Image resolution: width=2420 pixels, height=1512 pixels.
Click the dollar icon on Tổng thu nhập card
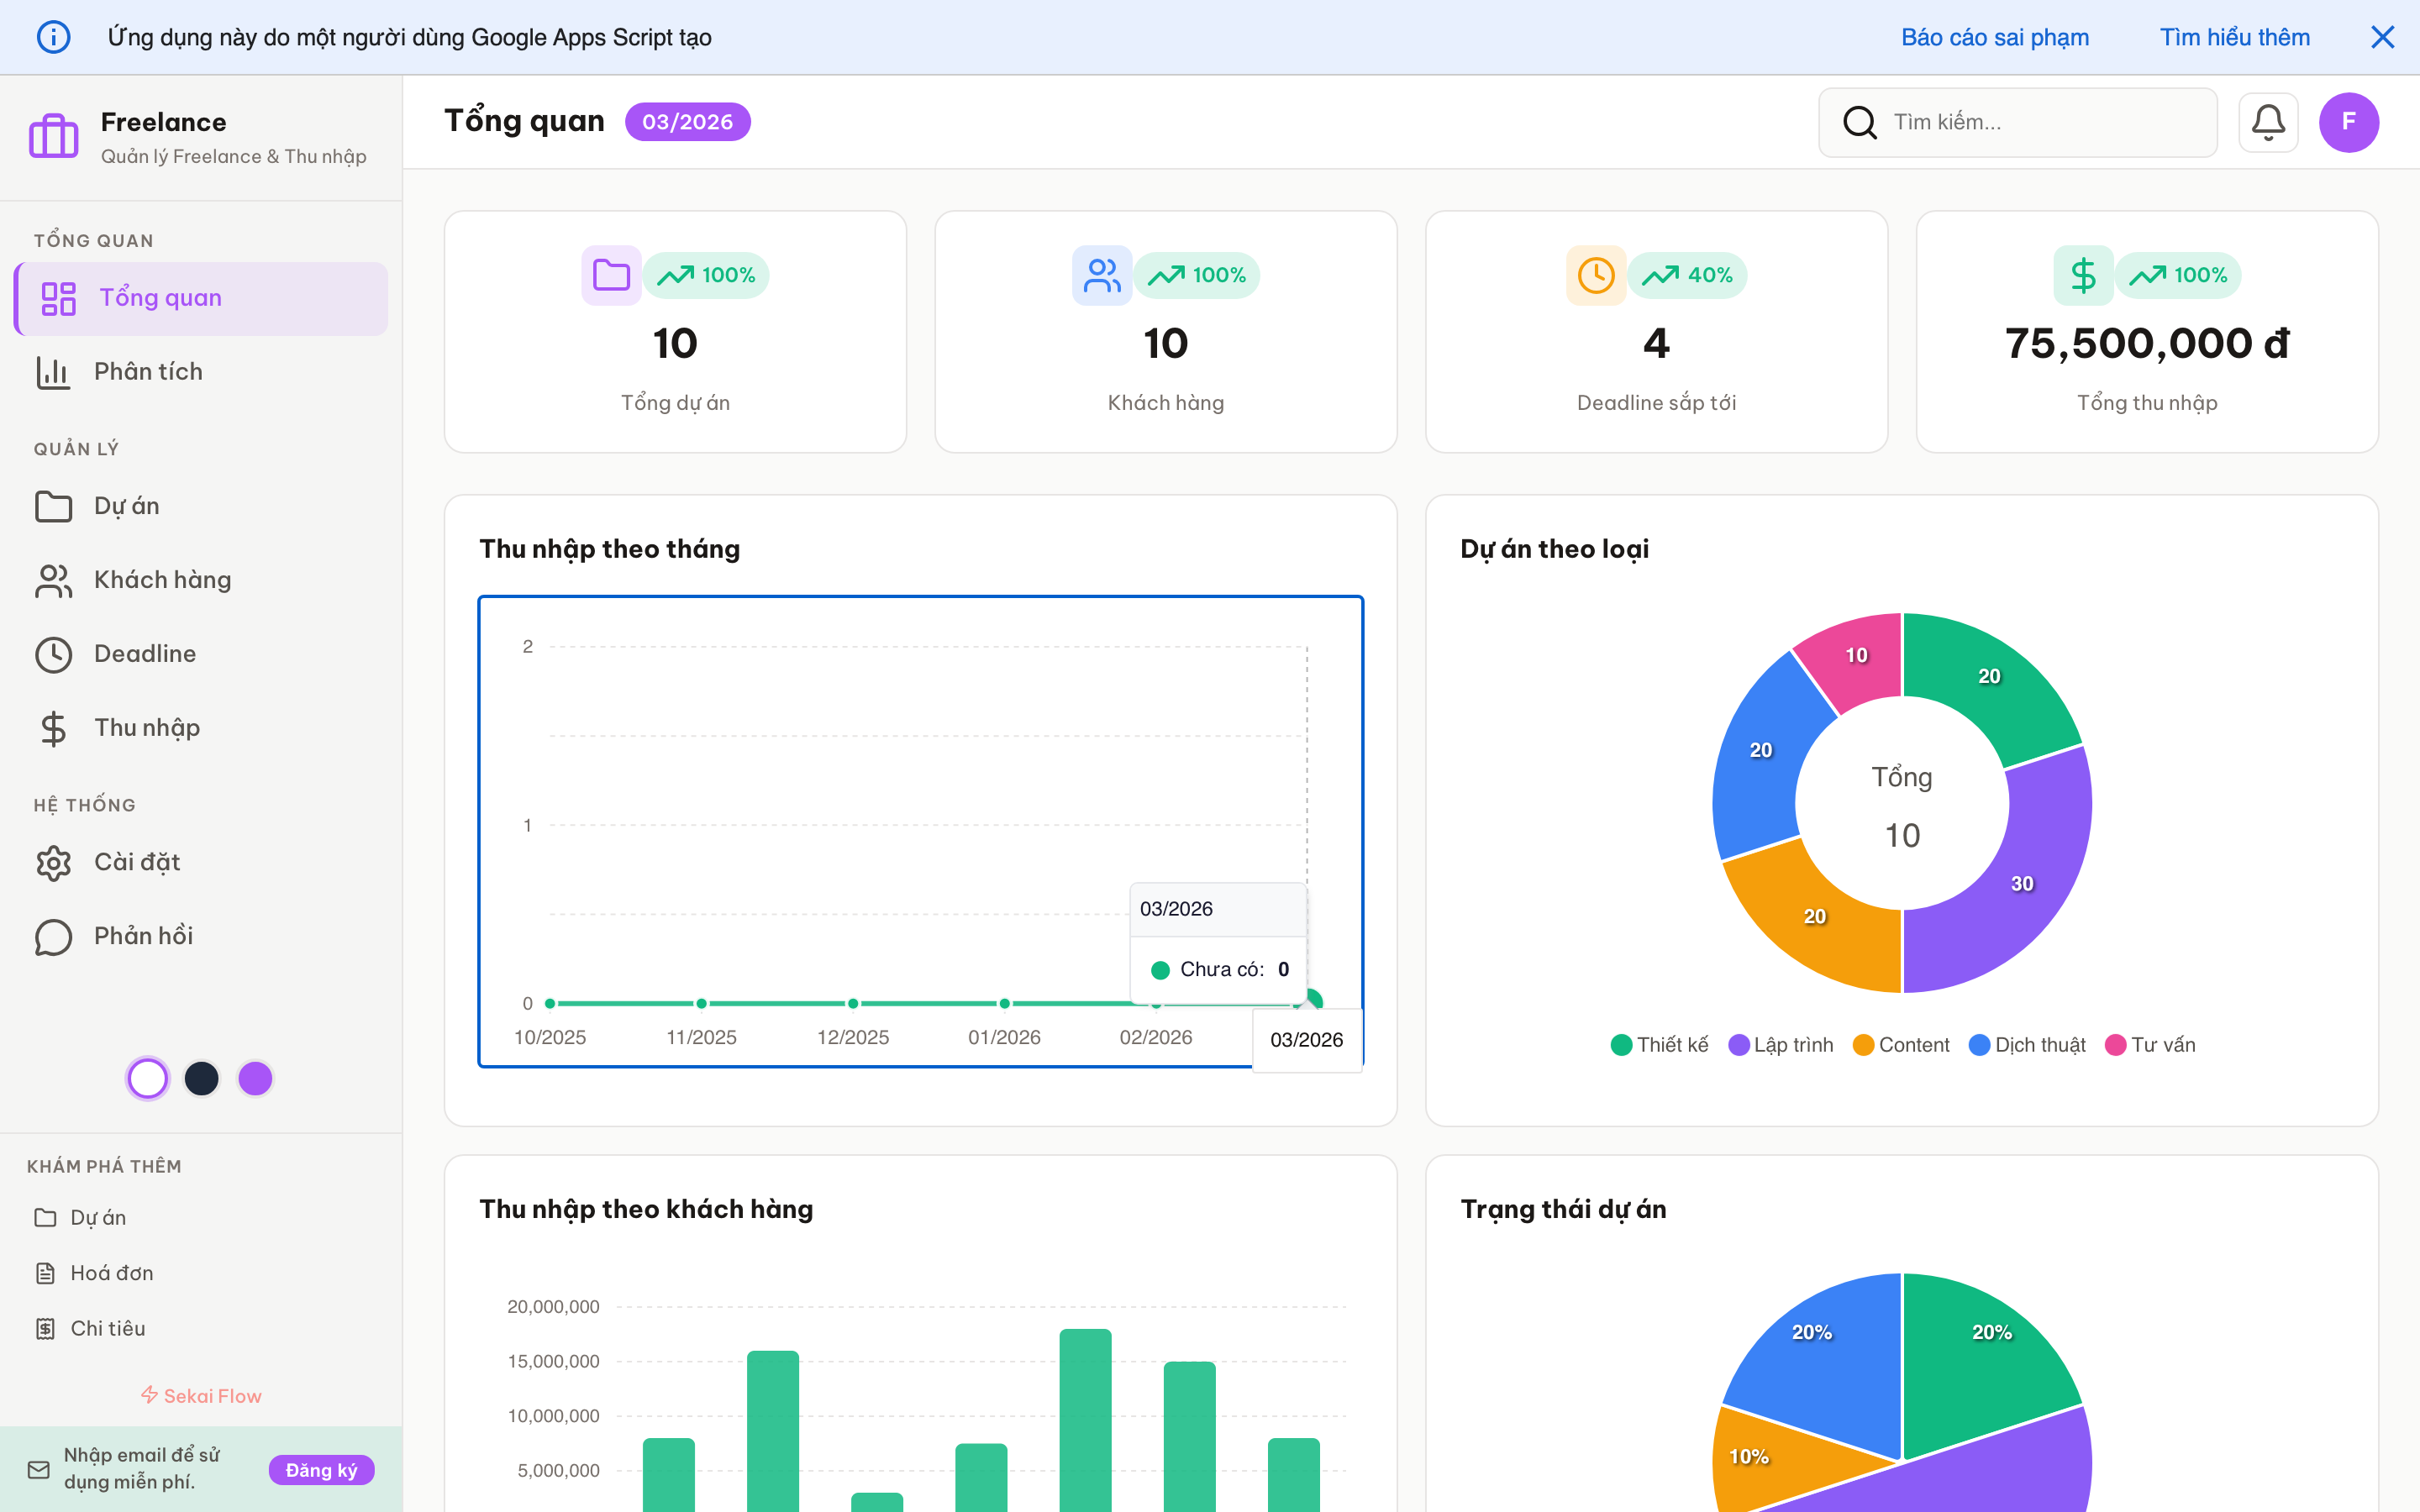coord(2083,275)
